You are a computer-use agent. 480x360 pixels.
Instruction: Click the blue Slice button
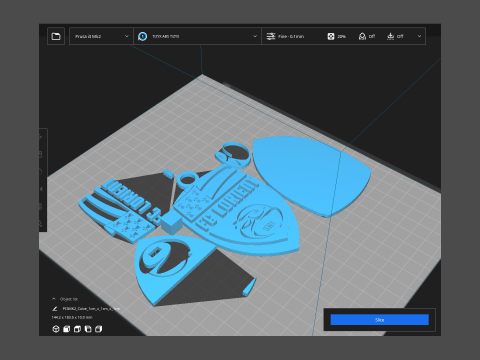(x=380, y=320)
